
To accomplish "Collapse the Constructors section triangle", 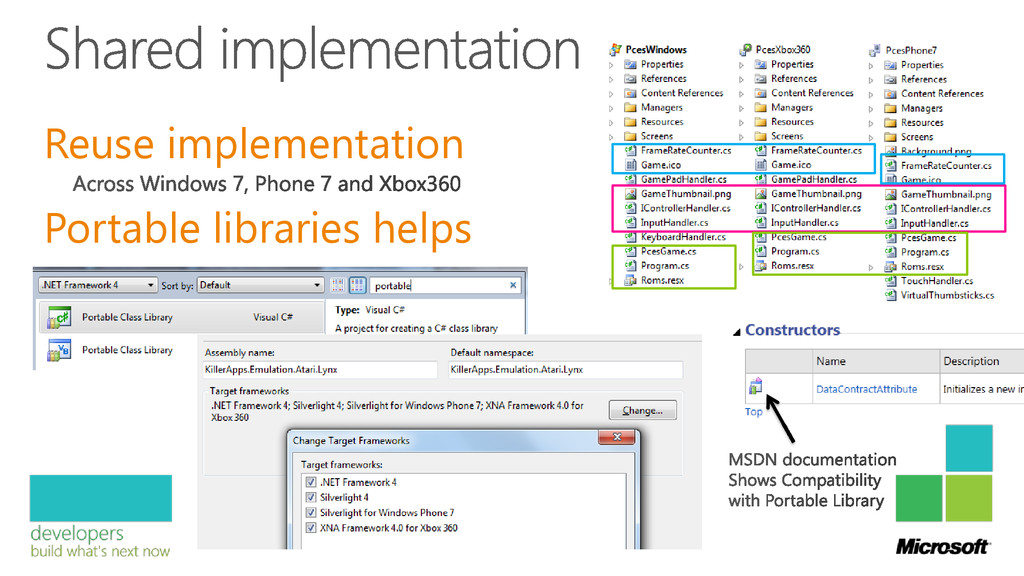I will click(737, 332).
